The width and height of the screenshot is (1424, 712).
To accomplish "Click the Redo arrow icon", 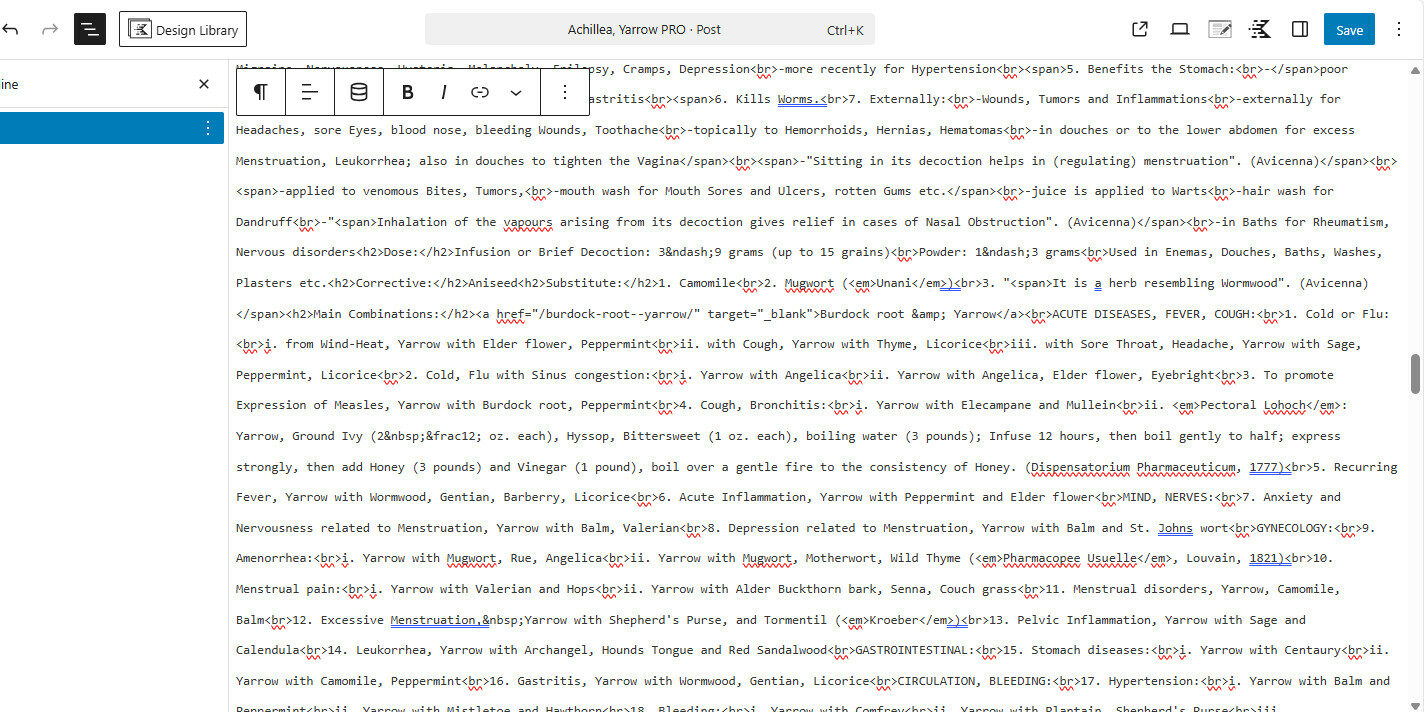I will (50, 29).
